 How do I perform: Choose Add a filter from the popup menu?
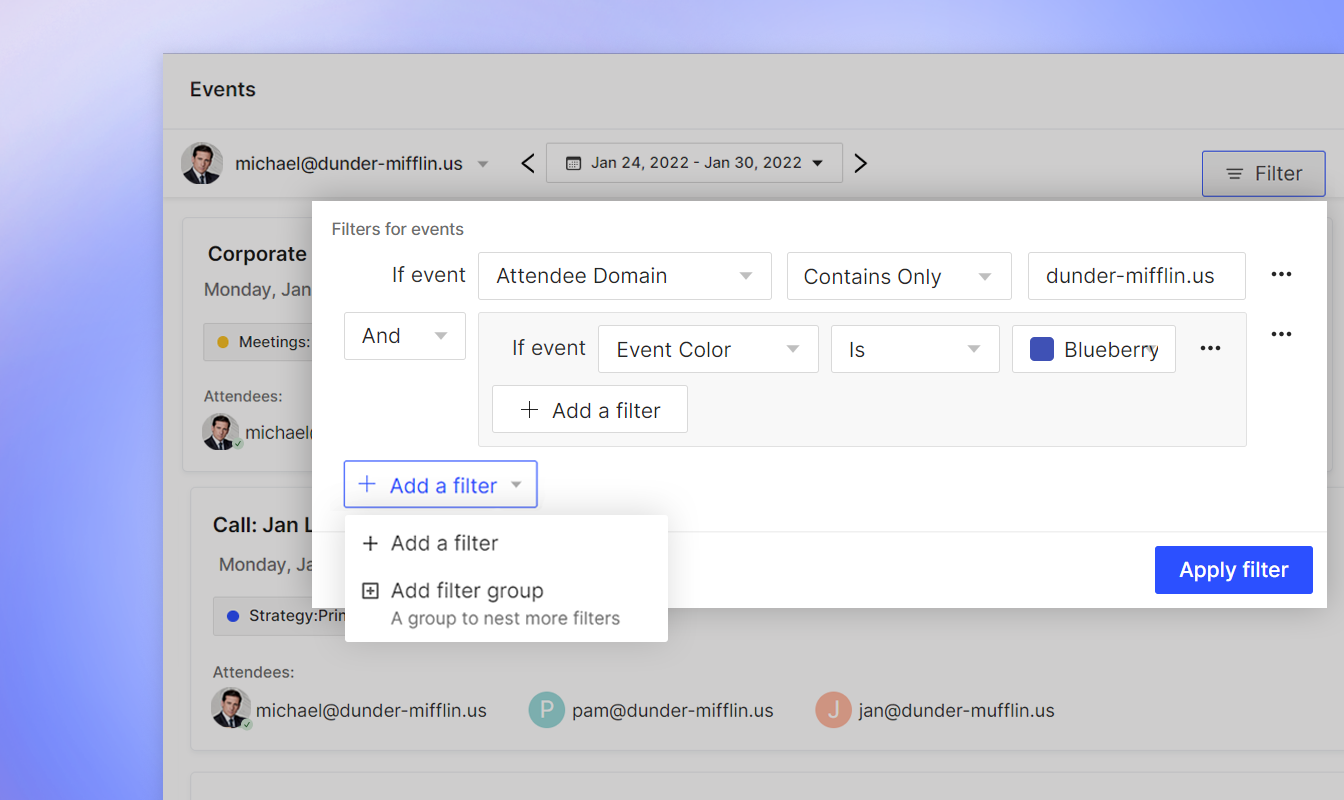tap(506, 543)
